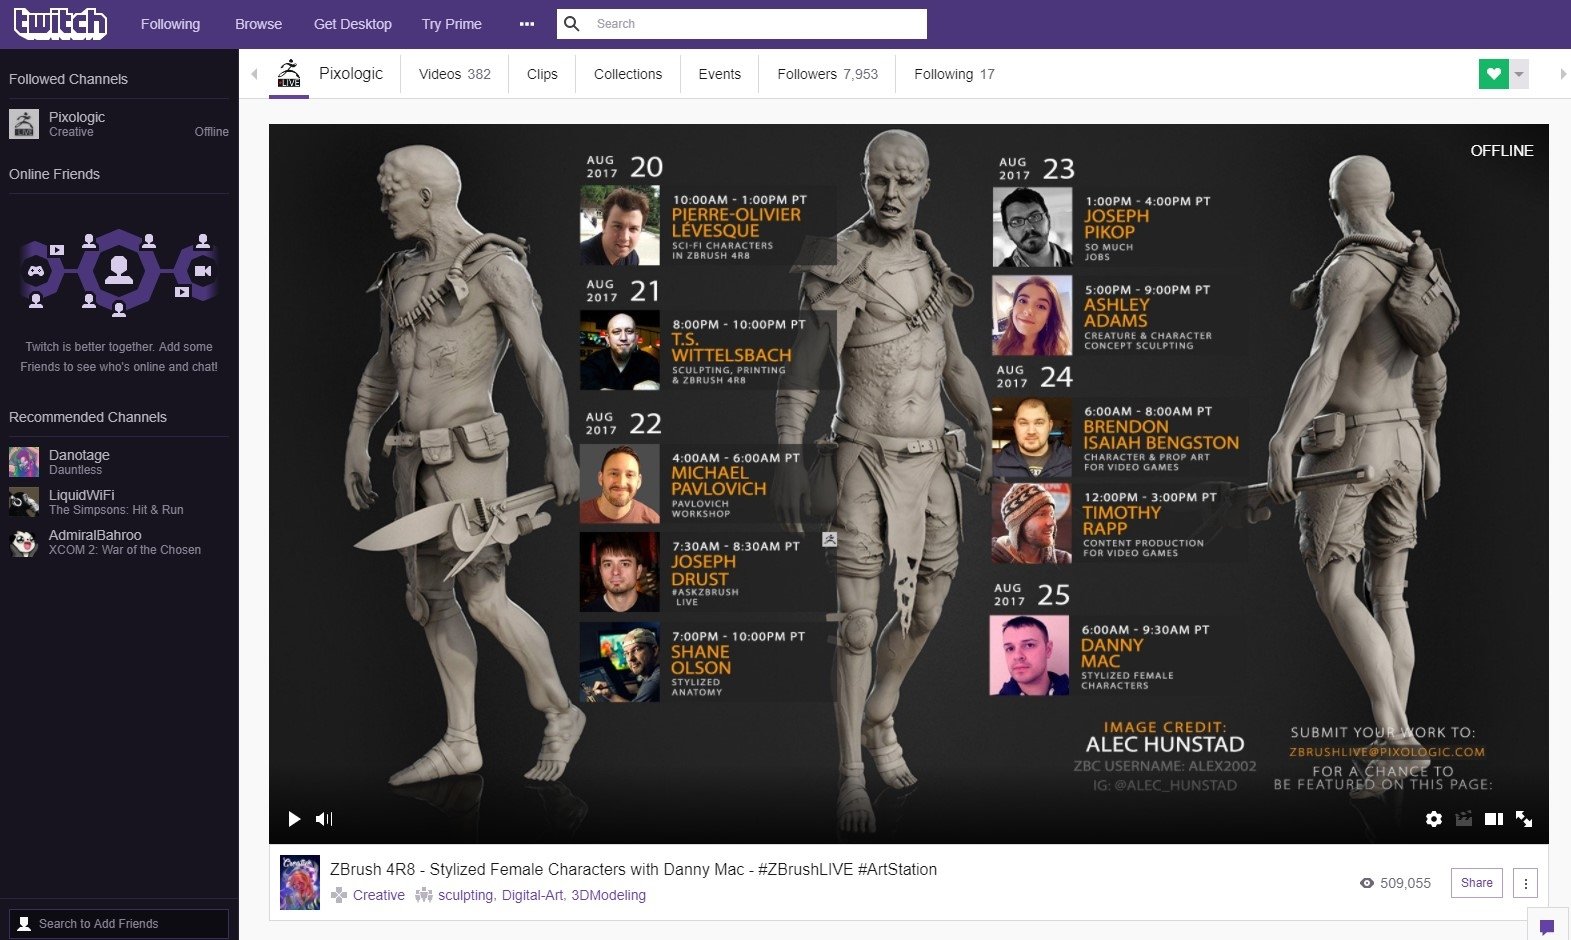Viewport: 1571px width, 940px height.
Task: Click 'The Simpsons: Hit & Run' text
Action: click(x=116, y=510)
